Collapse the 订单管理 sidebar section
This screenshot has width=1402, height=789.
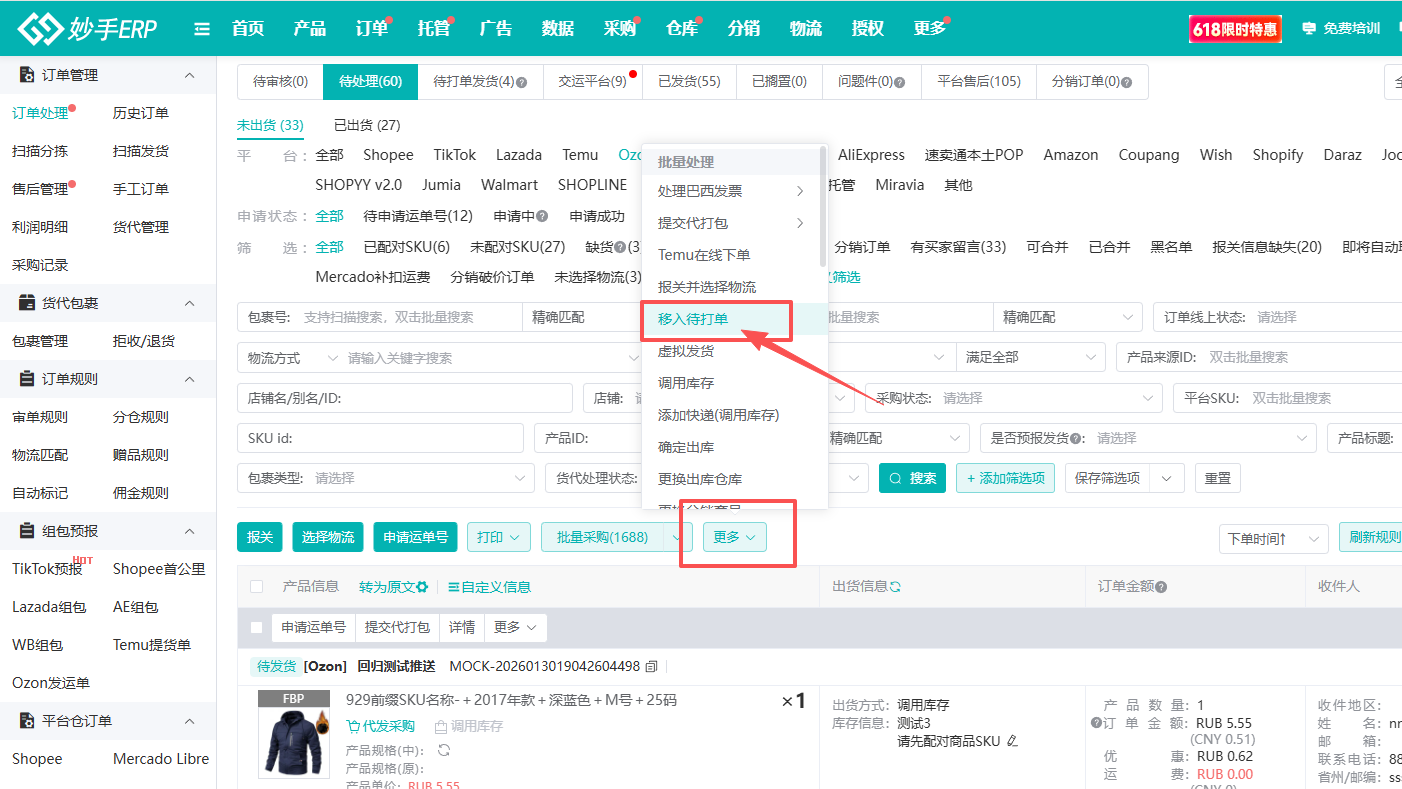point(190,75)
